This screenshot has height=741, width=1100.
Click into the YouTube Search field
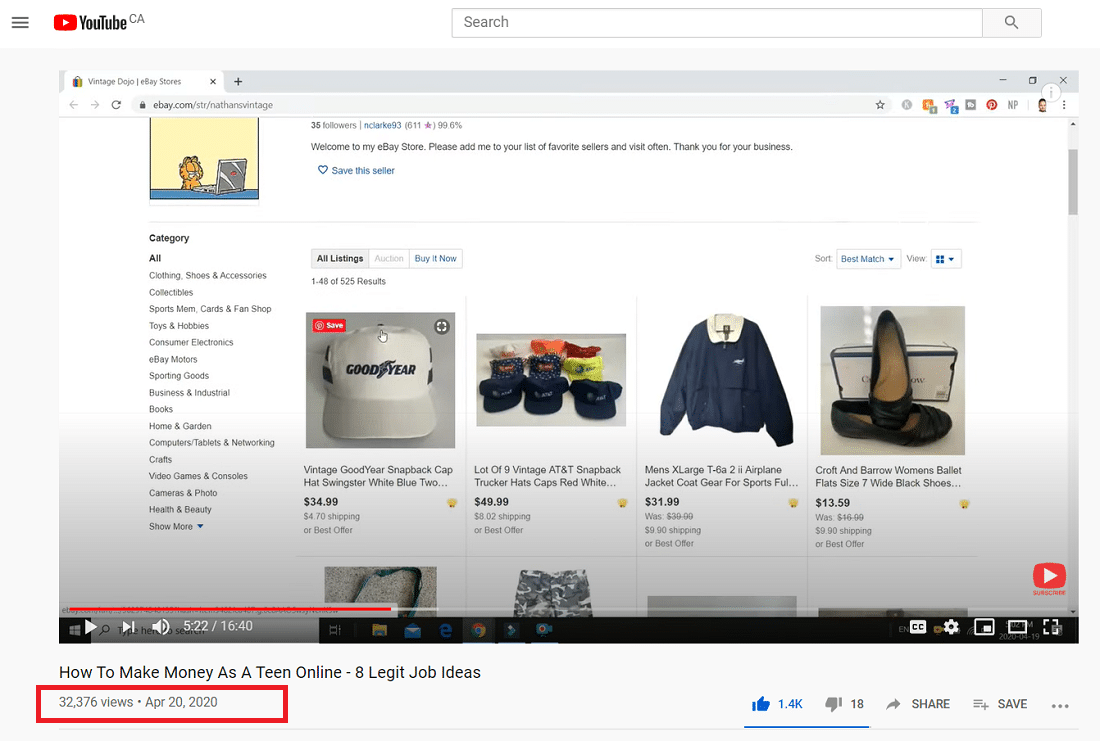tap(716, 22)
